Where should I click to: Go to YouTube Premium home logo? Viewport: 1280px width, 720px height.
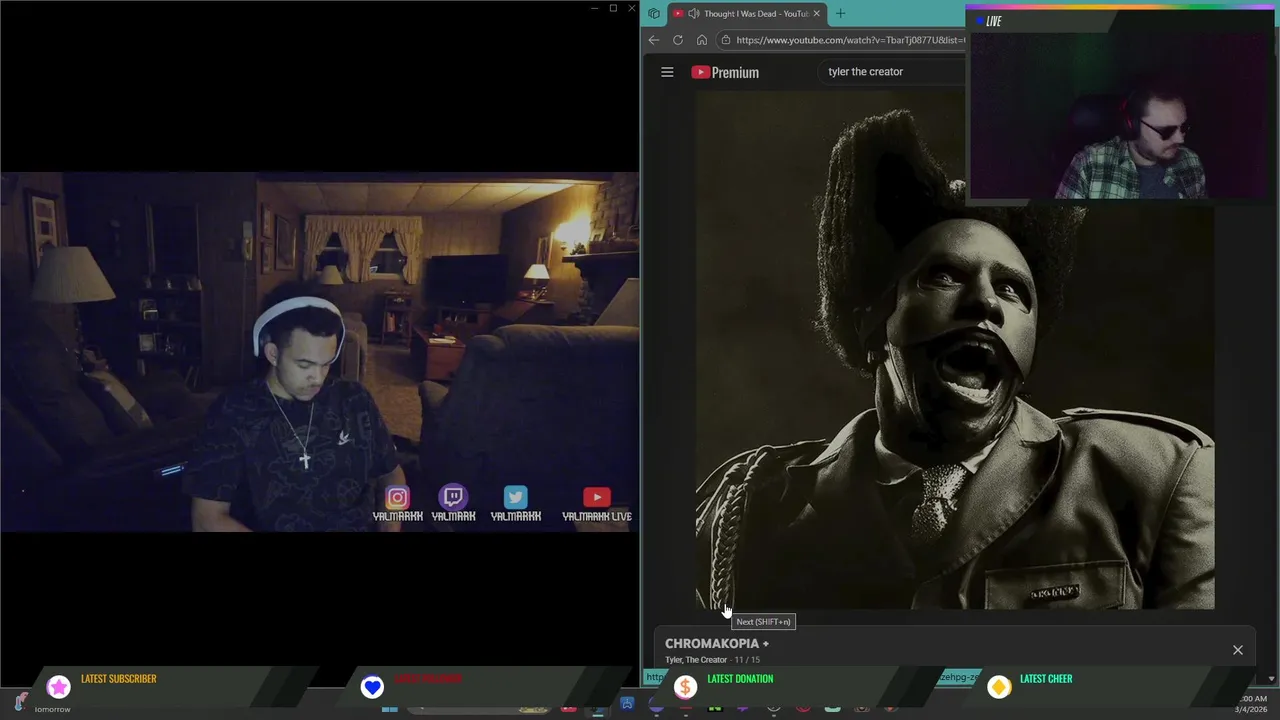click(x=725, y=72)
